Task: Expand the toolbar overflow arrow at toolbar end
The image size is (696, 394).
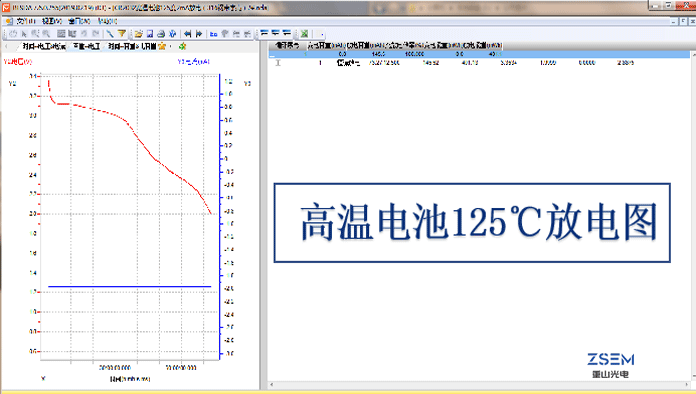Action: click(322, 34)
